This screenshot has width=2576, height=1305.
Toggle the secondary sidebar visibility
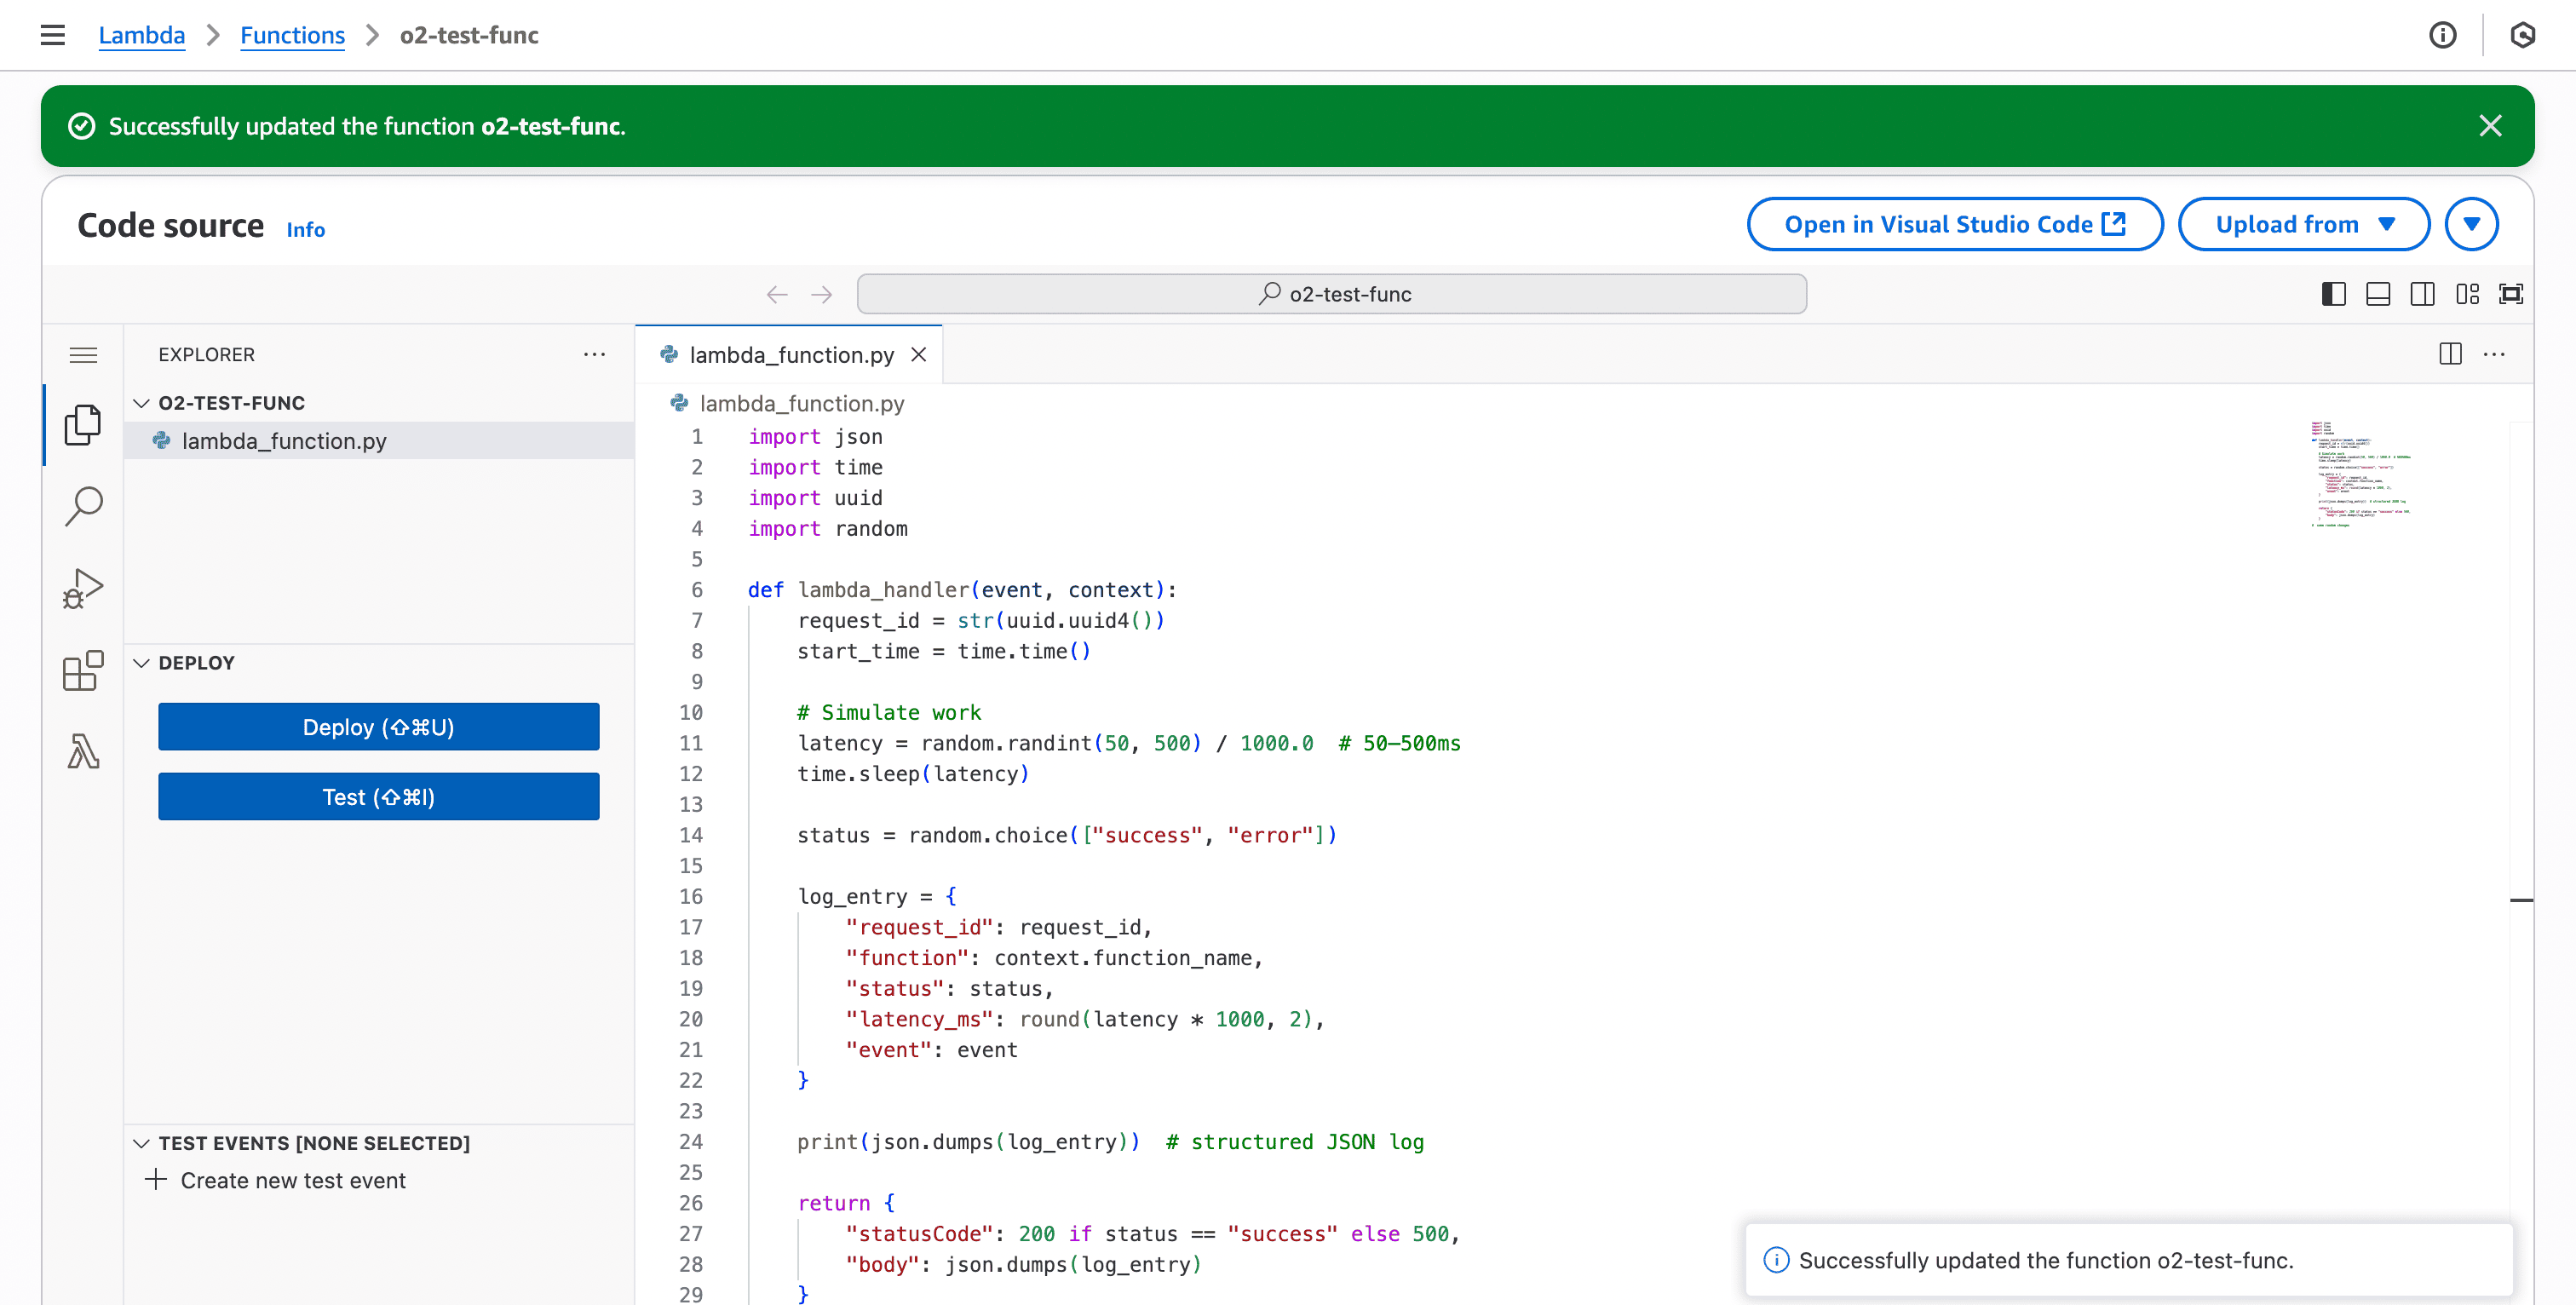point(2423,293)
